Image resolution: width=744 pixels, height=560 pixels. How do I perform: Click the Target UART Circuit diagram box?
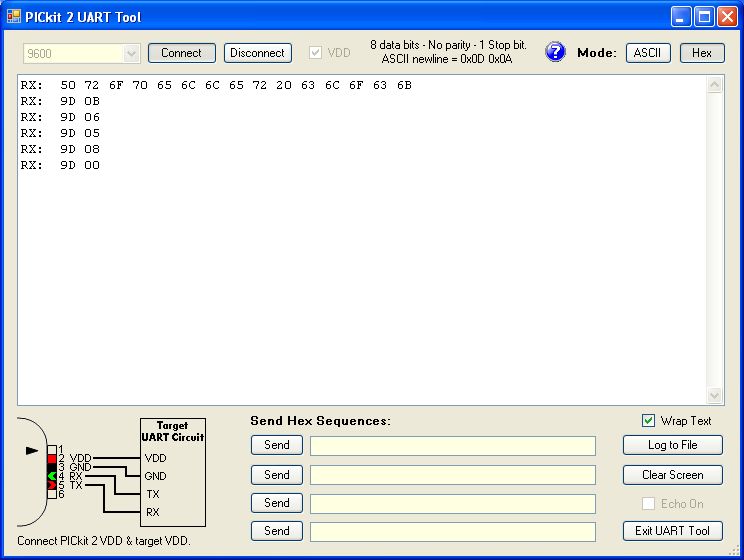173,472
